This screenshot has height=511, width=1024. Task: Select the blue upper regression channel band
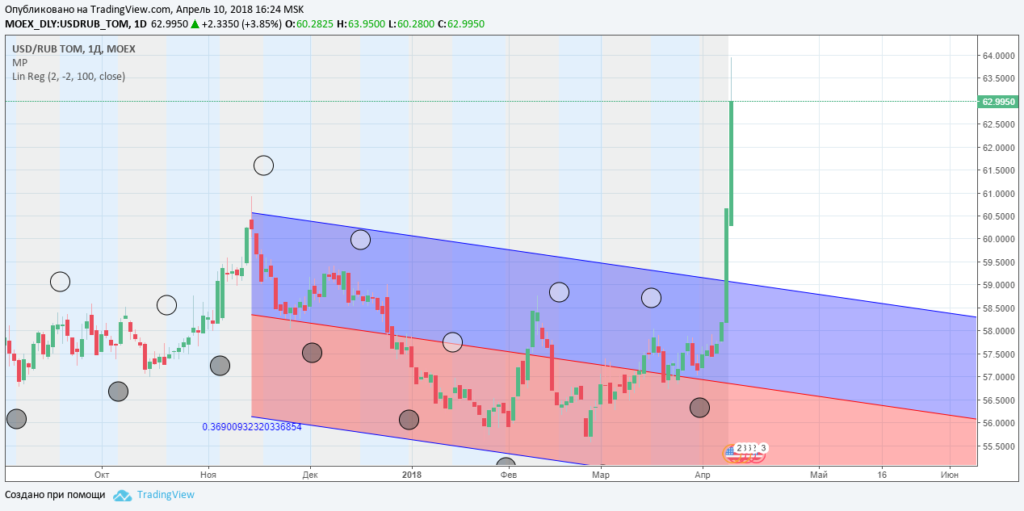click(x=500, y=290)
